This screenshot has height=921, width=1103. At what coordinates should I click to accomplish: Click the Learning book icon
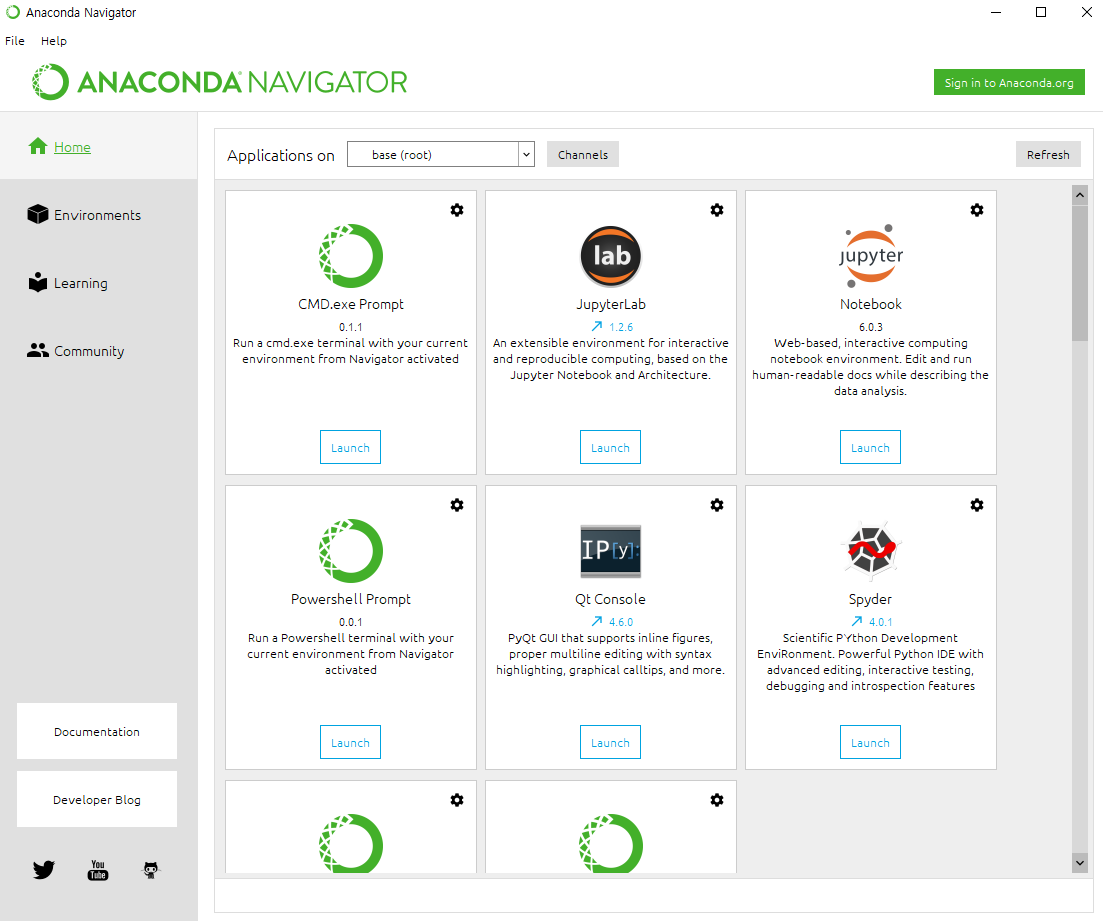pyautogui.click(x=37, y=282)
